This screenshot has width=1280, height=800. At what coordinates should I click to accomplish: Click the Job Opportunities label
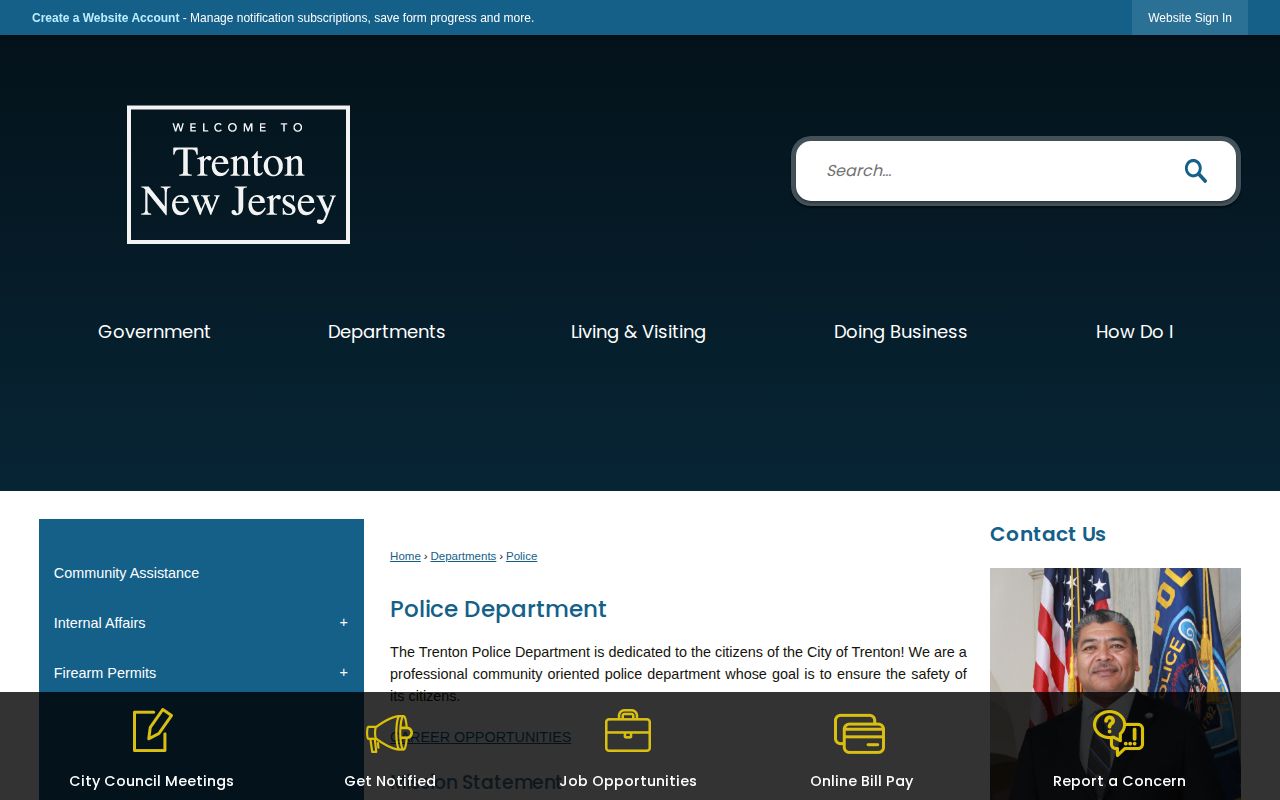tap(628, 781)
